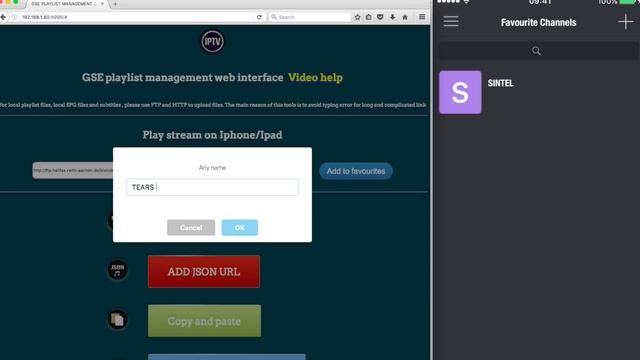Viewport: 640px width, 360px height.
Task: Click the Copy and paste button
Action: [x=204, y=321]
